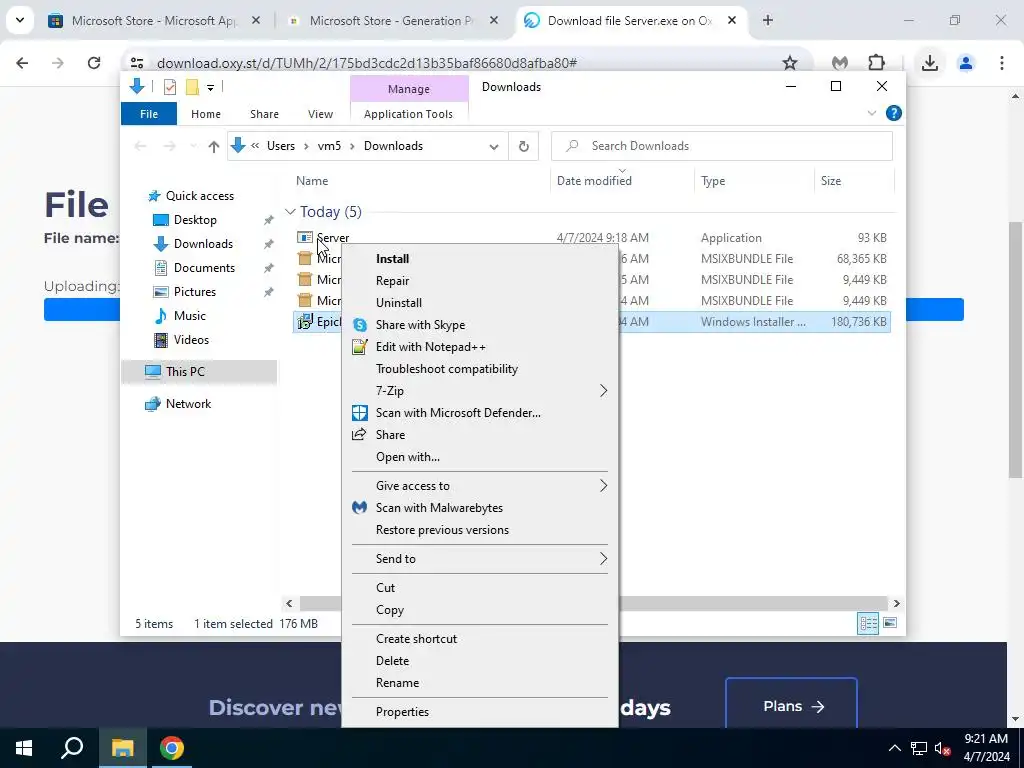The image size is (1024, 768).
Task: Click the Refresh button in Explorer address bar
Action: pos(524,146)
